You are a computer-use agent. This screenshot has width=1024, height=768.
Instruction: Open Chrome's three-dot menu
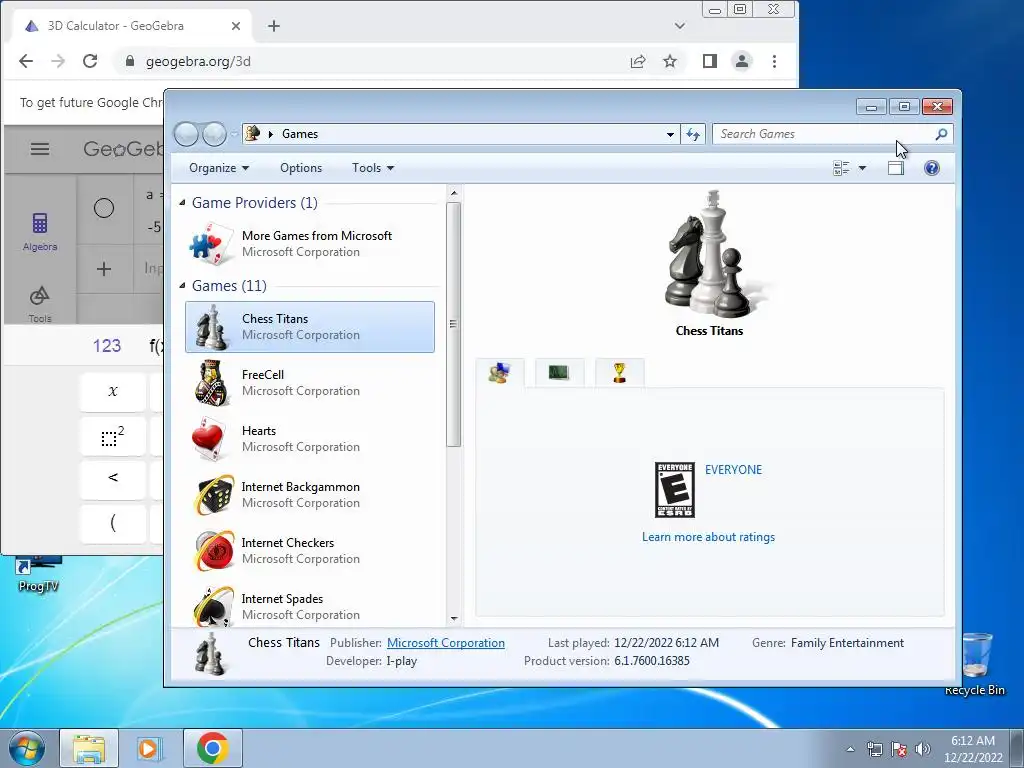tap(775, 61)
